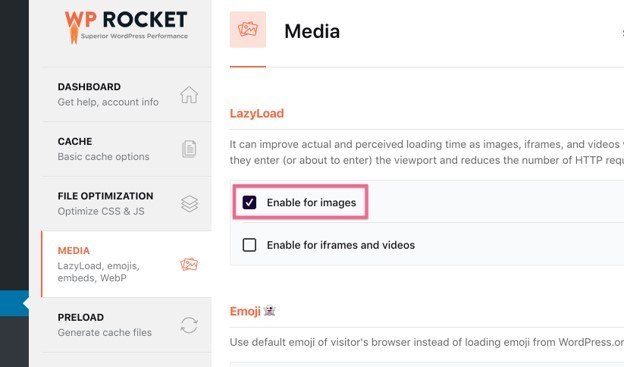Click the LazyLoad section heading
624x367 pixels.
[x=257, y=113]
